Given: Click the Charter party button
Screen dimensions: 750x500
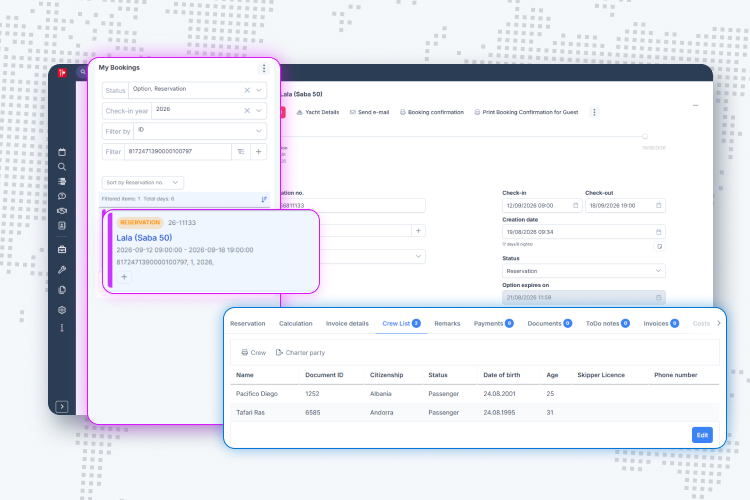Looking at the screenshot, I should [300, 353].
